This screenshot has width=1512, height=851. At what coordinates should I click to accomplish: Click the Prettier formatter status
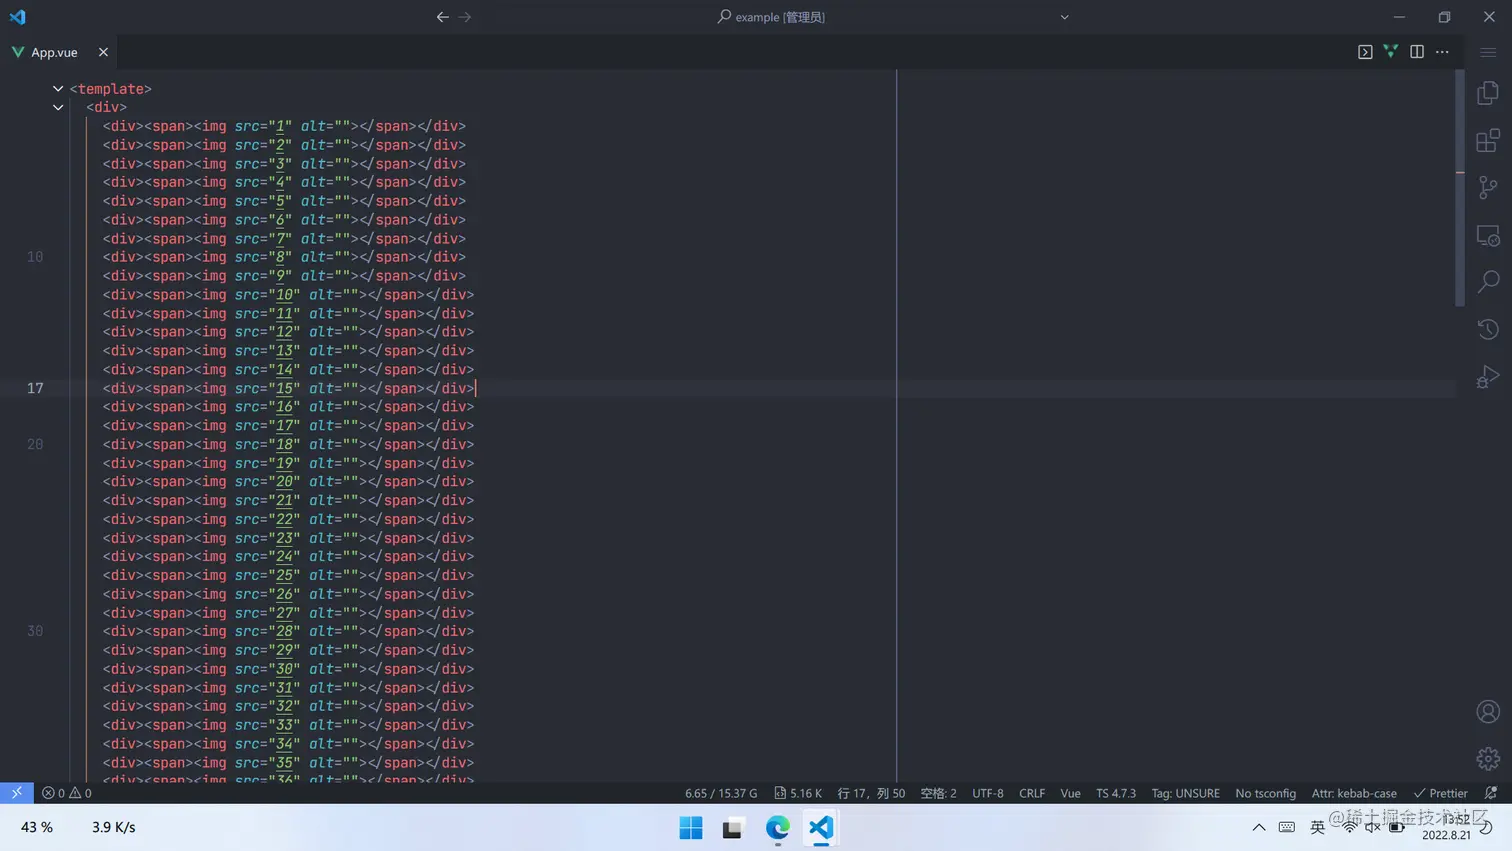(1440, 793)
